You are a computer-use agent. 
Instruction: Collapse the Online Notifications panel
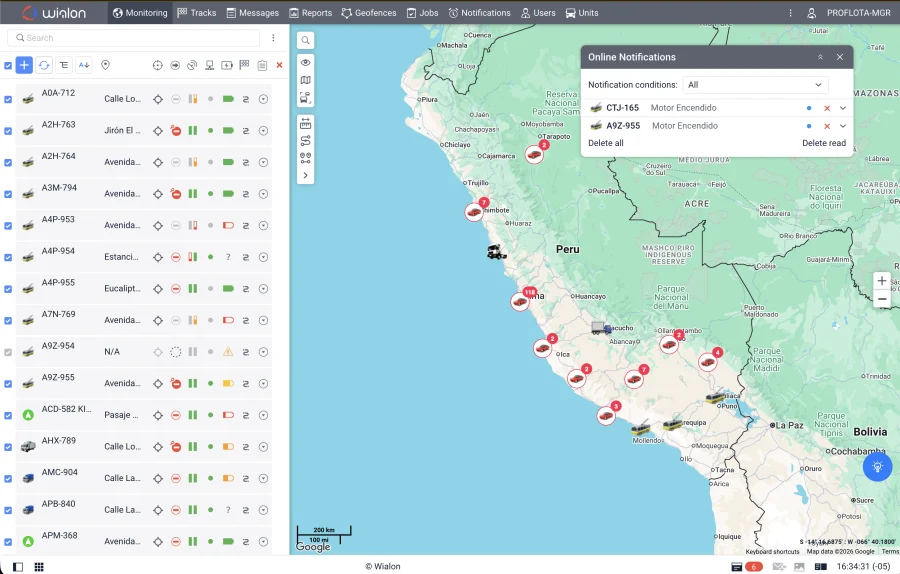tap(820, 57)
